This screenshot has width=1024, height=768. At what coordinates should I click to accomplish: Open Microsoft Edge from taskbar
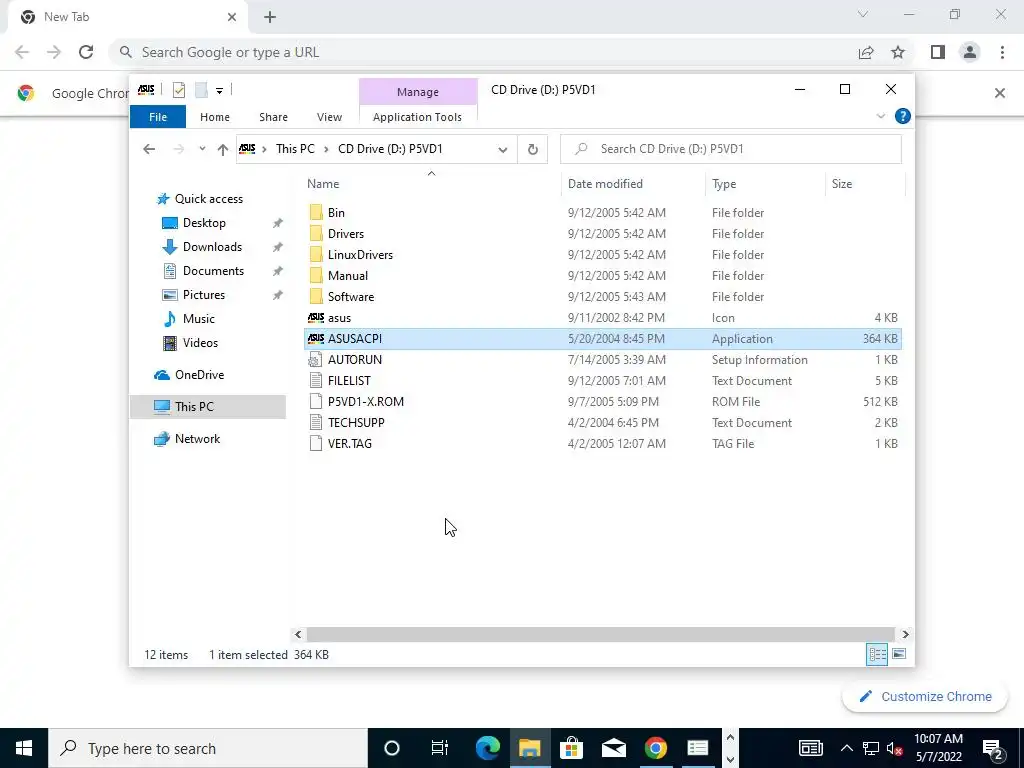click(x=487, y=748)
